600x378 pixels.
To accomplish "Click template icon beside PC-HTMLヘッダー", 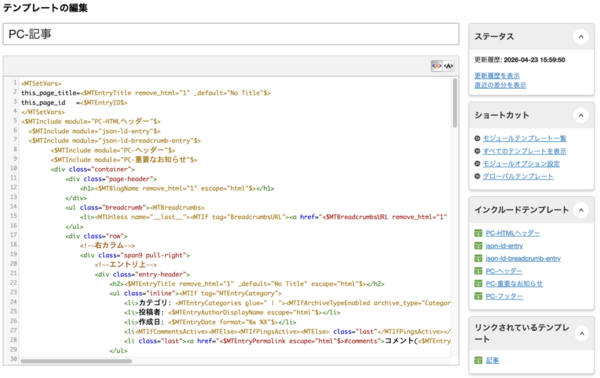I will [x=478, y=233].
